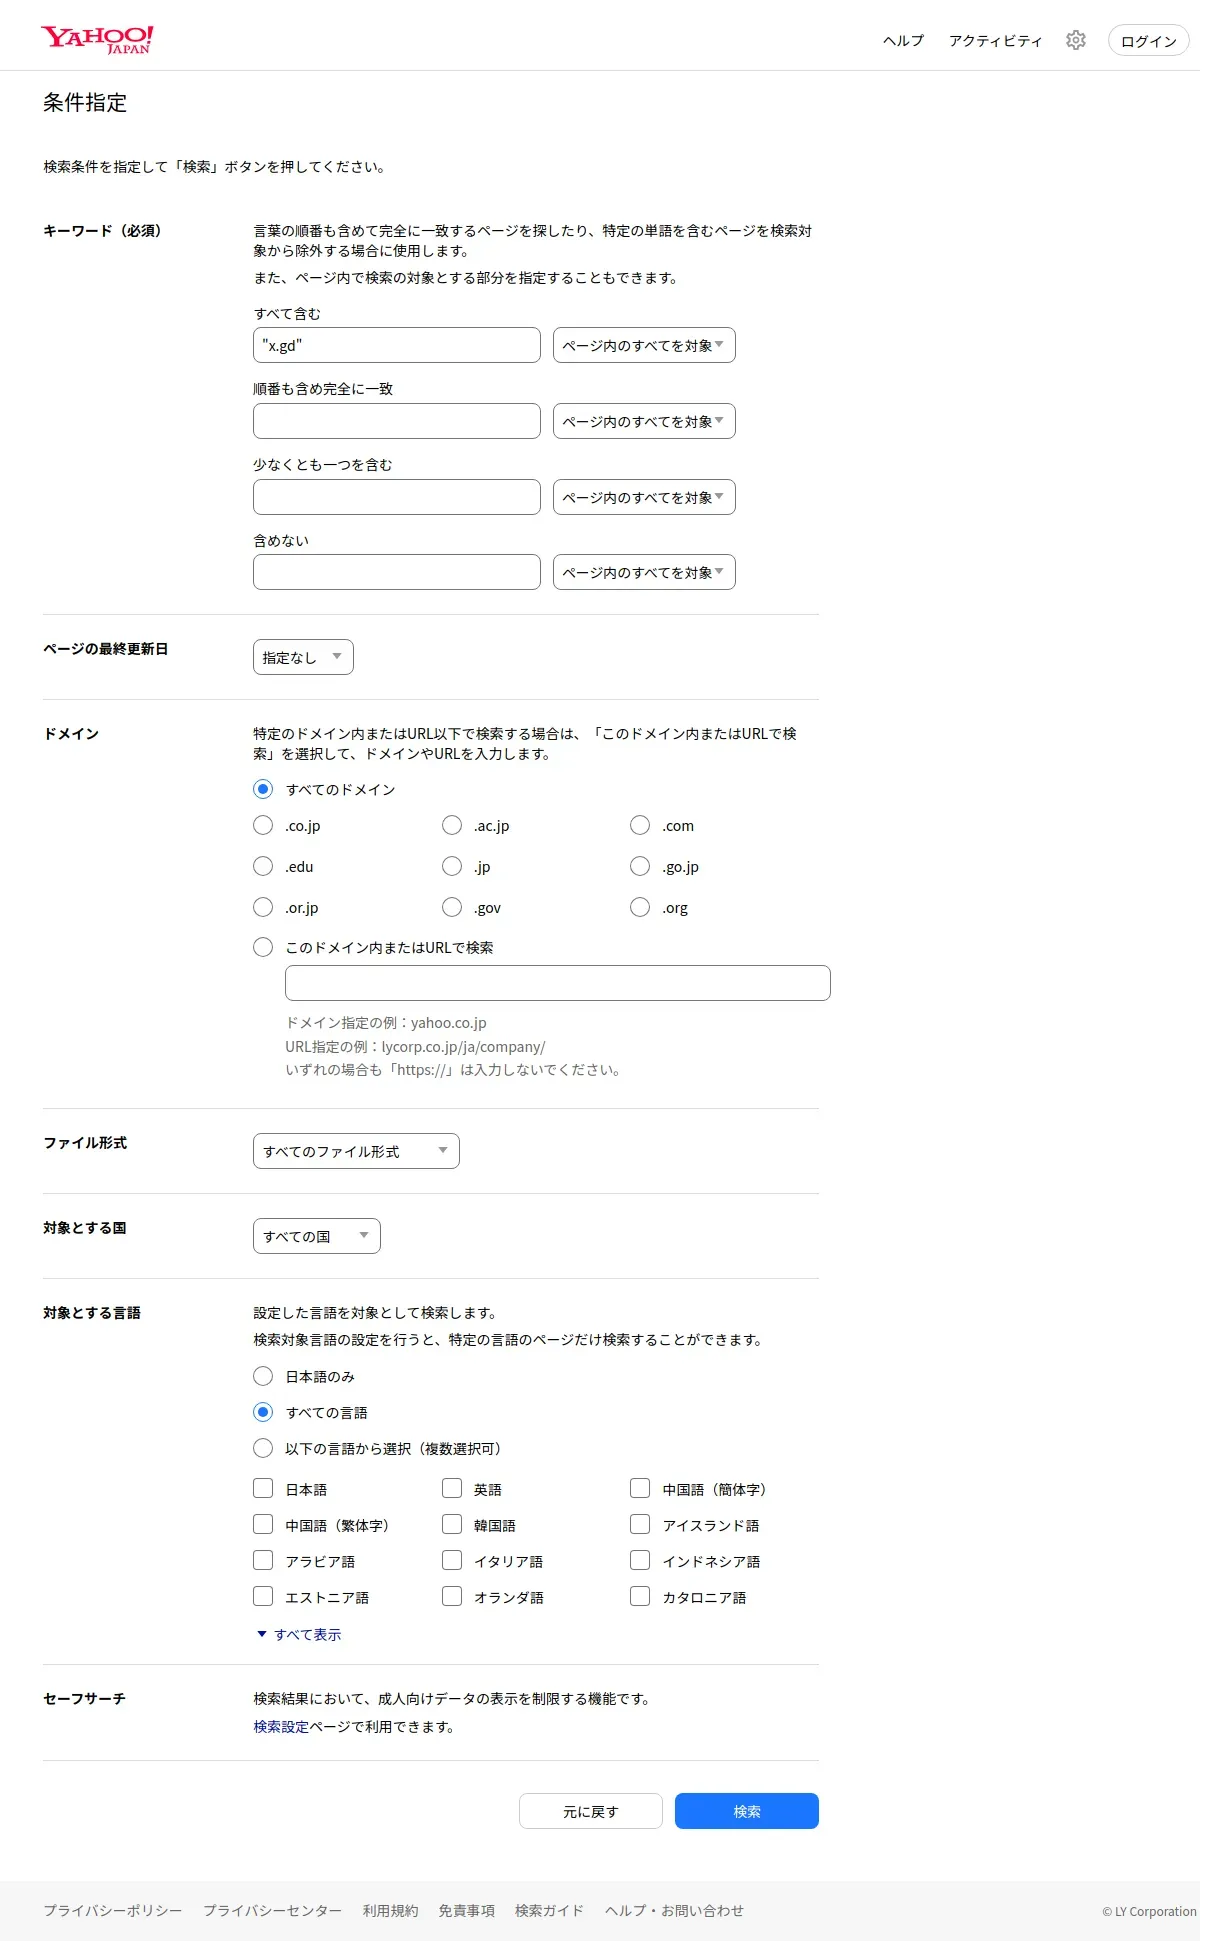
Task: Select the .go.jp domain radio
Action: tap(640, 866)
